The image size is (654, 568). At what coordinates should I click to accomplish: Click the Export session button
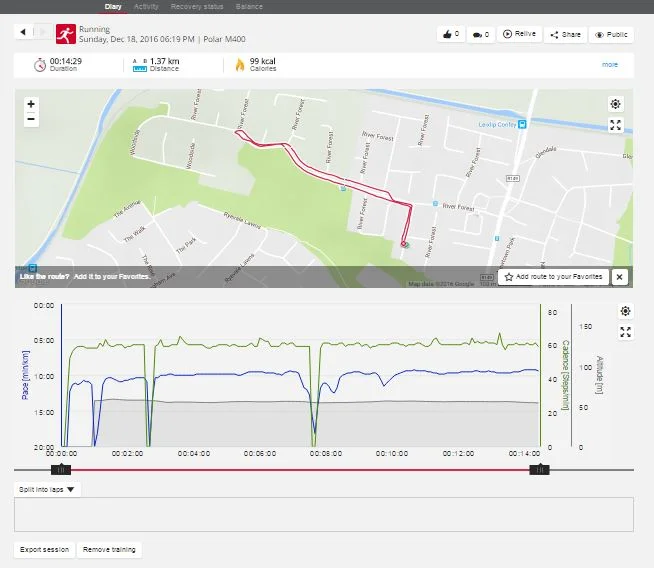(44, 550)
